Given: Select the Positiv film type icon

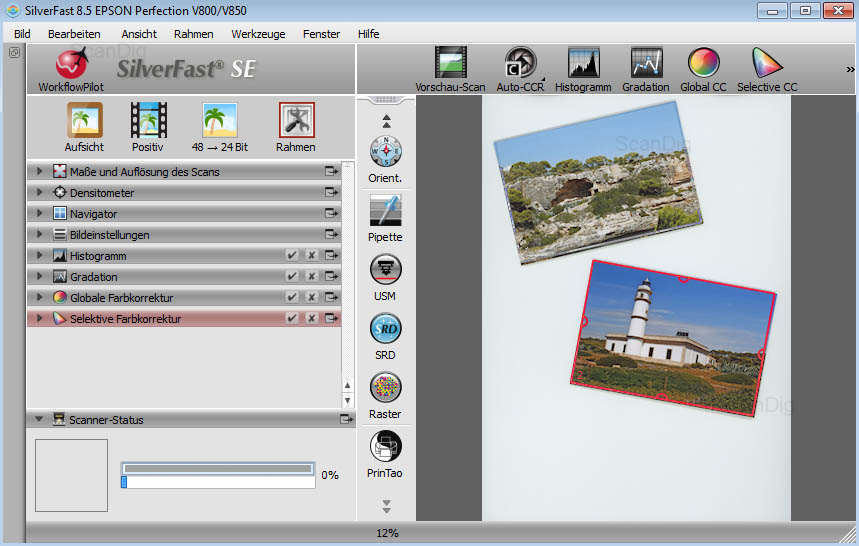Looking at the screenshot, I should click(x=148, y=119).
